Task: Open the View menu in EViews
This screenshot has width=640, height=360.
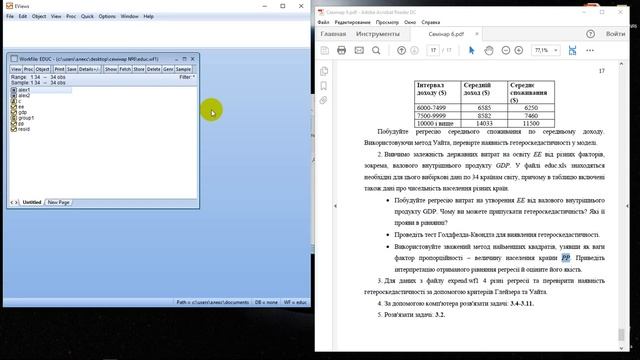Action: [x=56, y=16]
